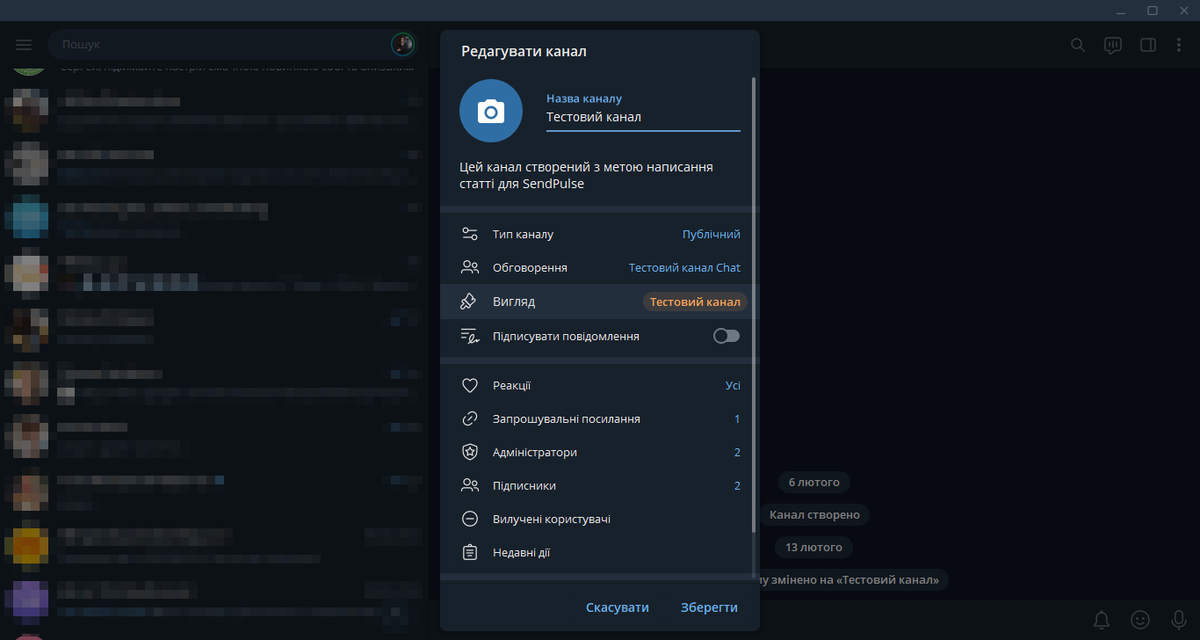Open the Підписники subscribers row
The width and height of the screenshot is (1200, 640).
[600, 486]
